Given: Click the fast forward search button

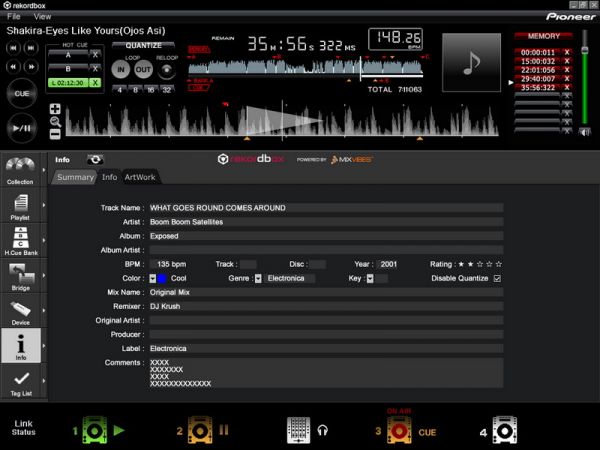Looking at the screenshot, I should [x=31, y=67].
